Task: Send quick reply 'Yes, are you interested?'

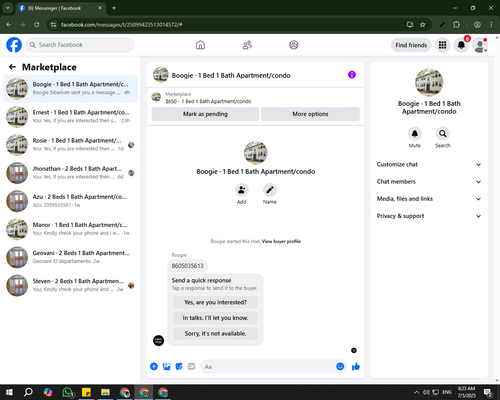Action: click(215, 302)
